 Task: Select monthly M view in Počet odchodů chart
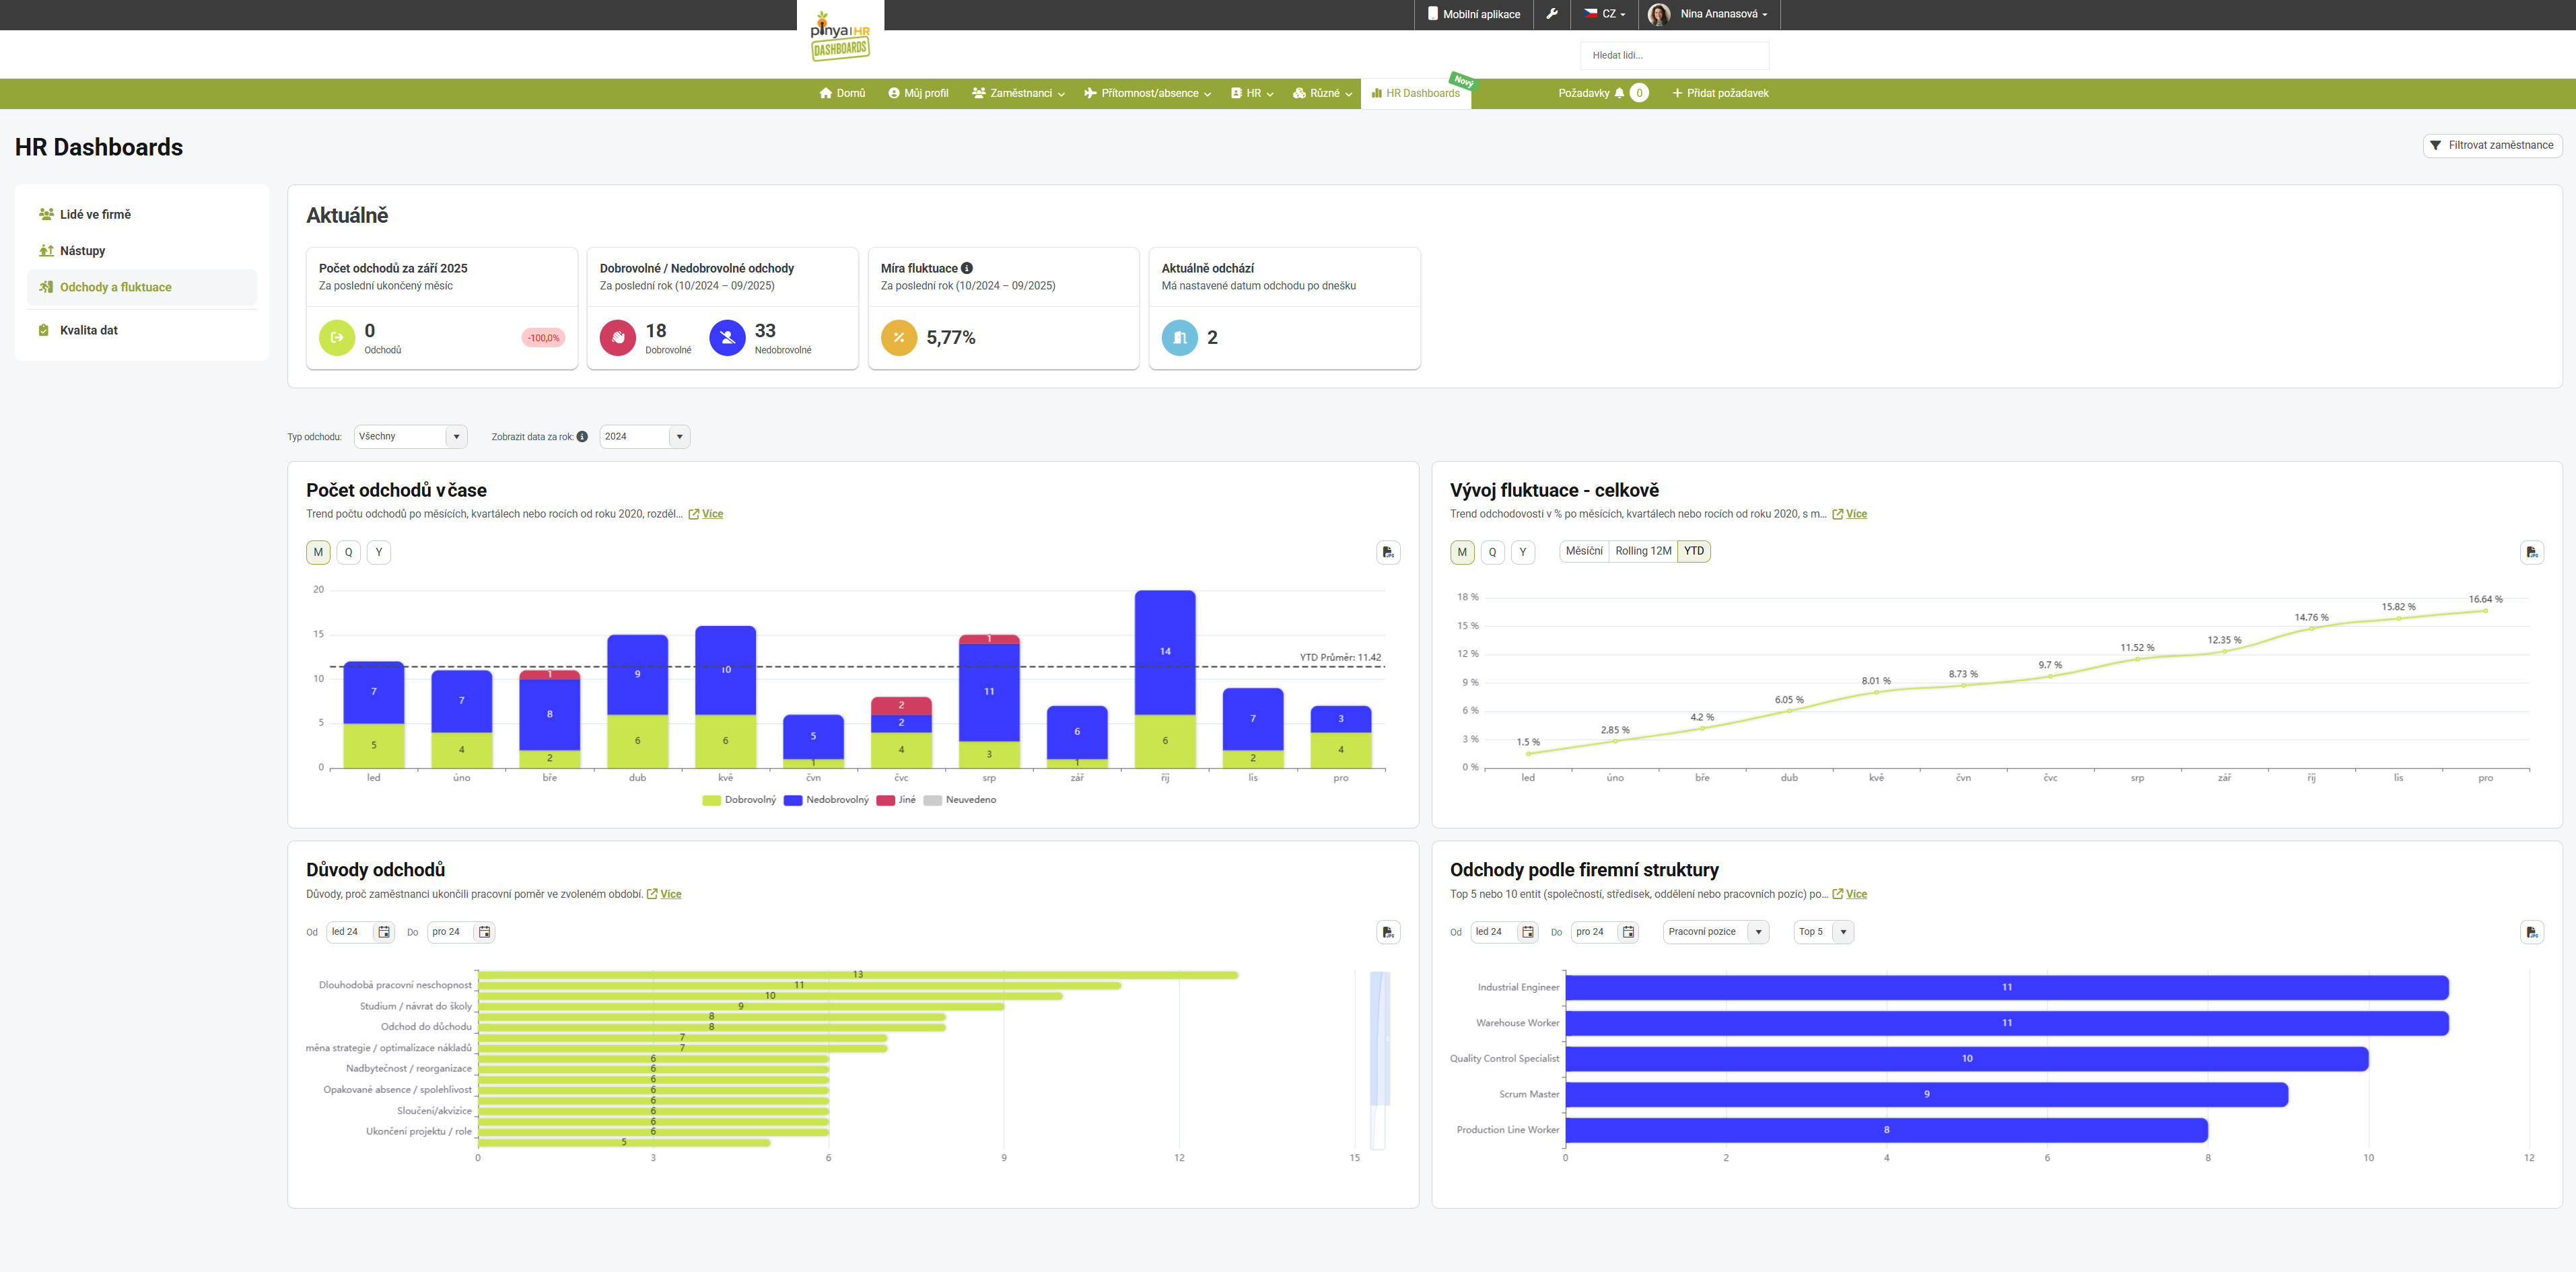click(318, 552)
